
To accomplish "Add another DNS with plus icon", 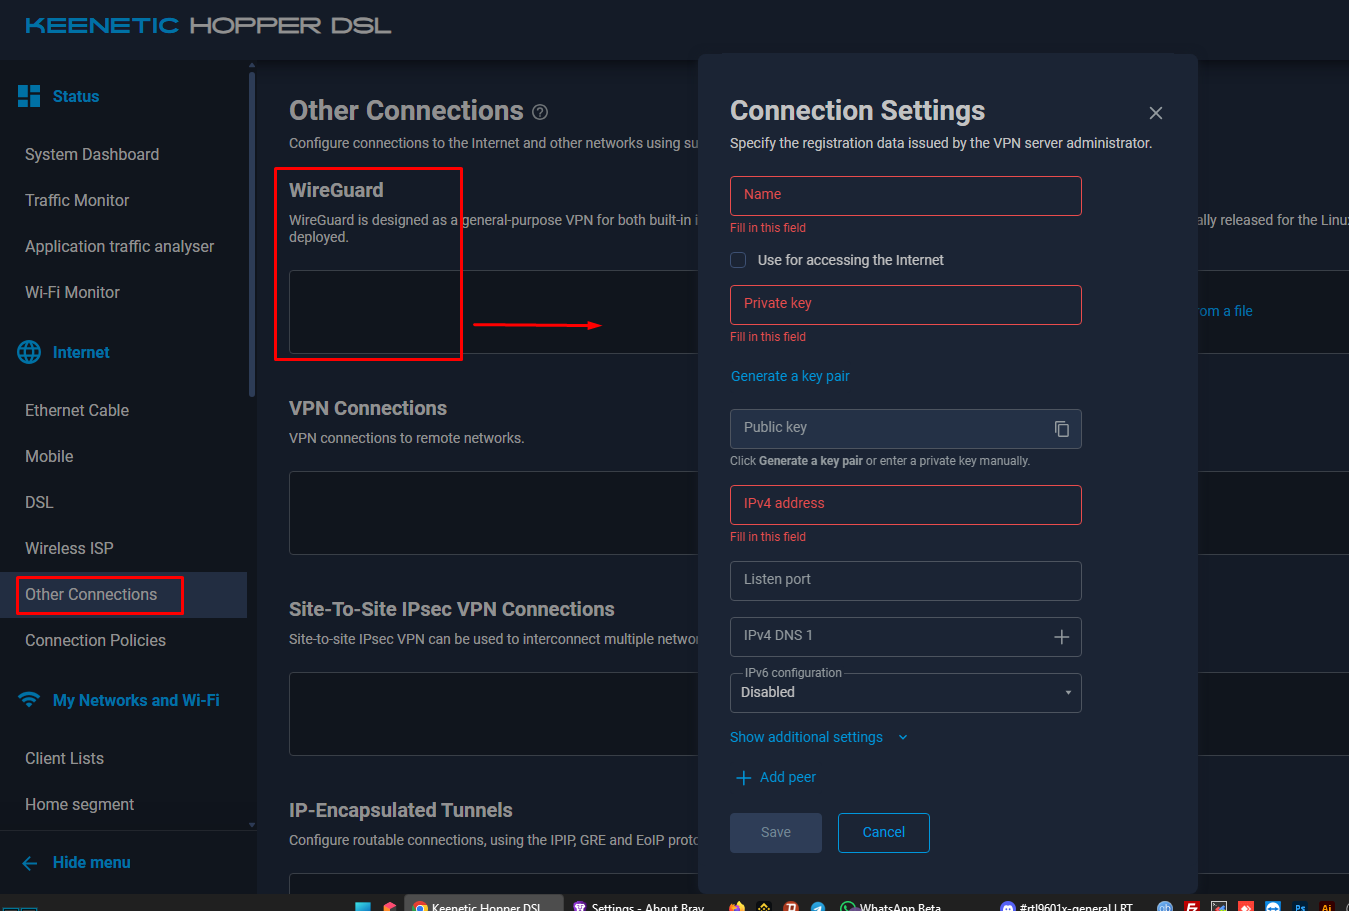I will 1062,637.
